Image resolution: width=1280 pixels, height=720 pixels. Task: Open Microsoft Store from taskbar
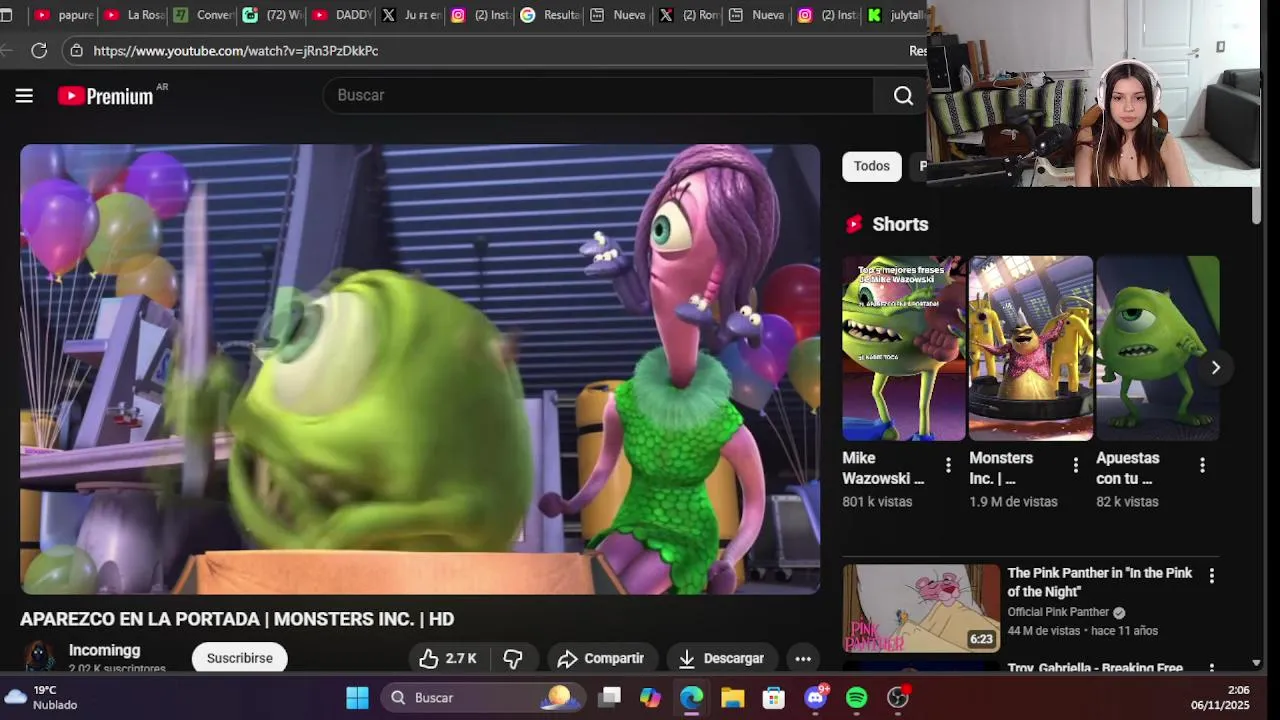point(774,697)
